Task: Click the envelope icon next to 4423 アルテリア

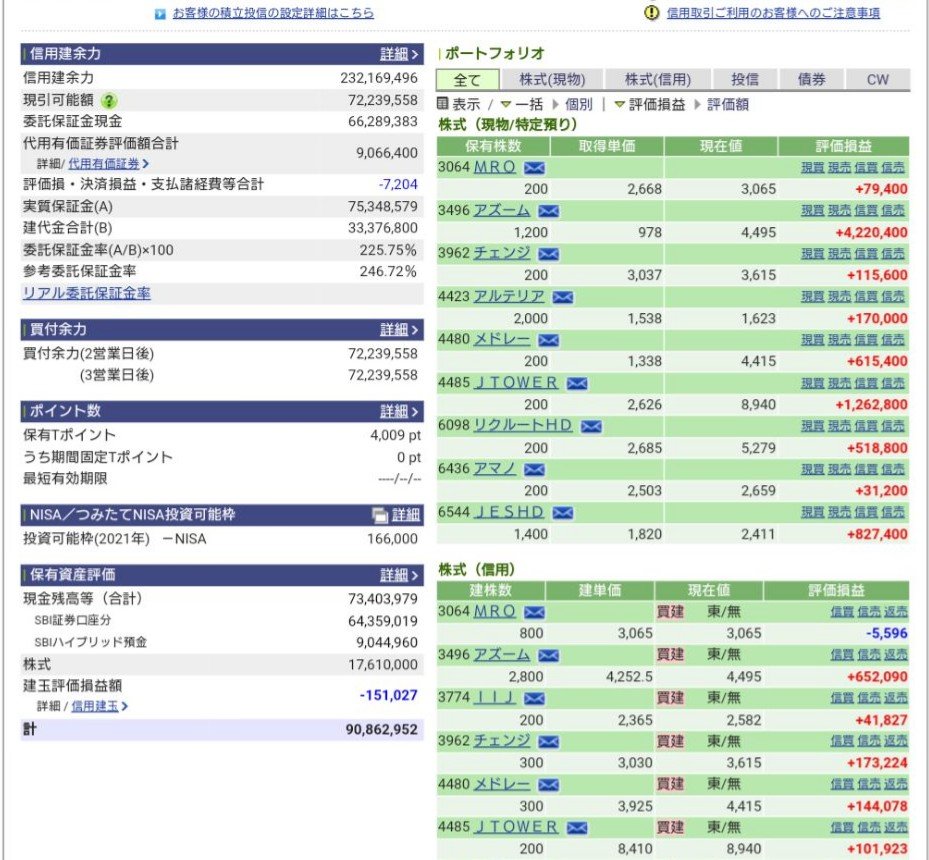Action: click(562, 297)
